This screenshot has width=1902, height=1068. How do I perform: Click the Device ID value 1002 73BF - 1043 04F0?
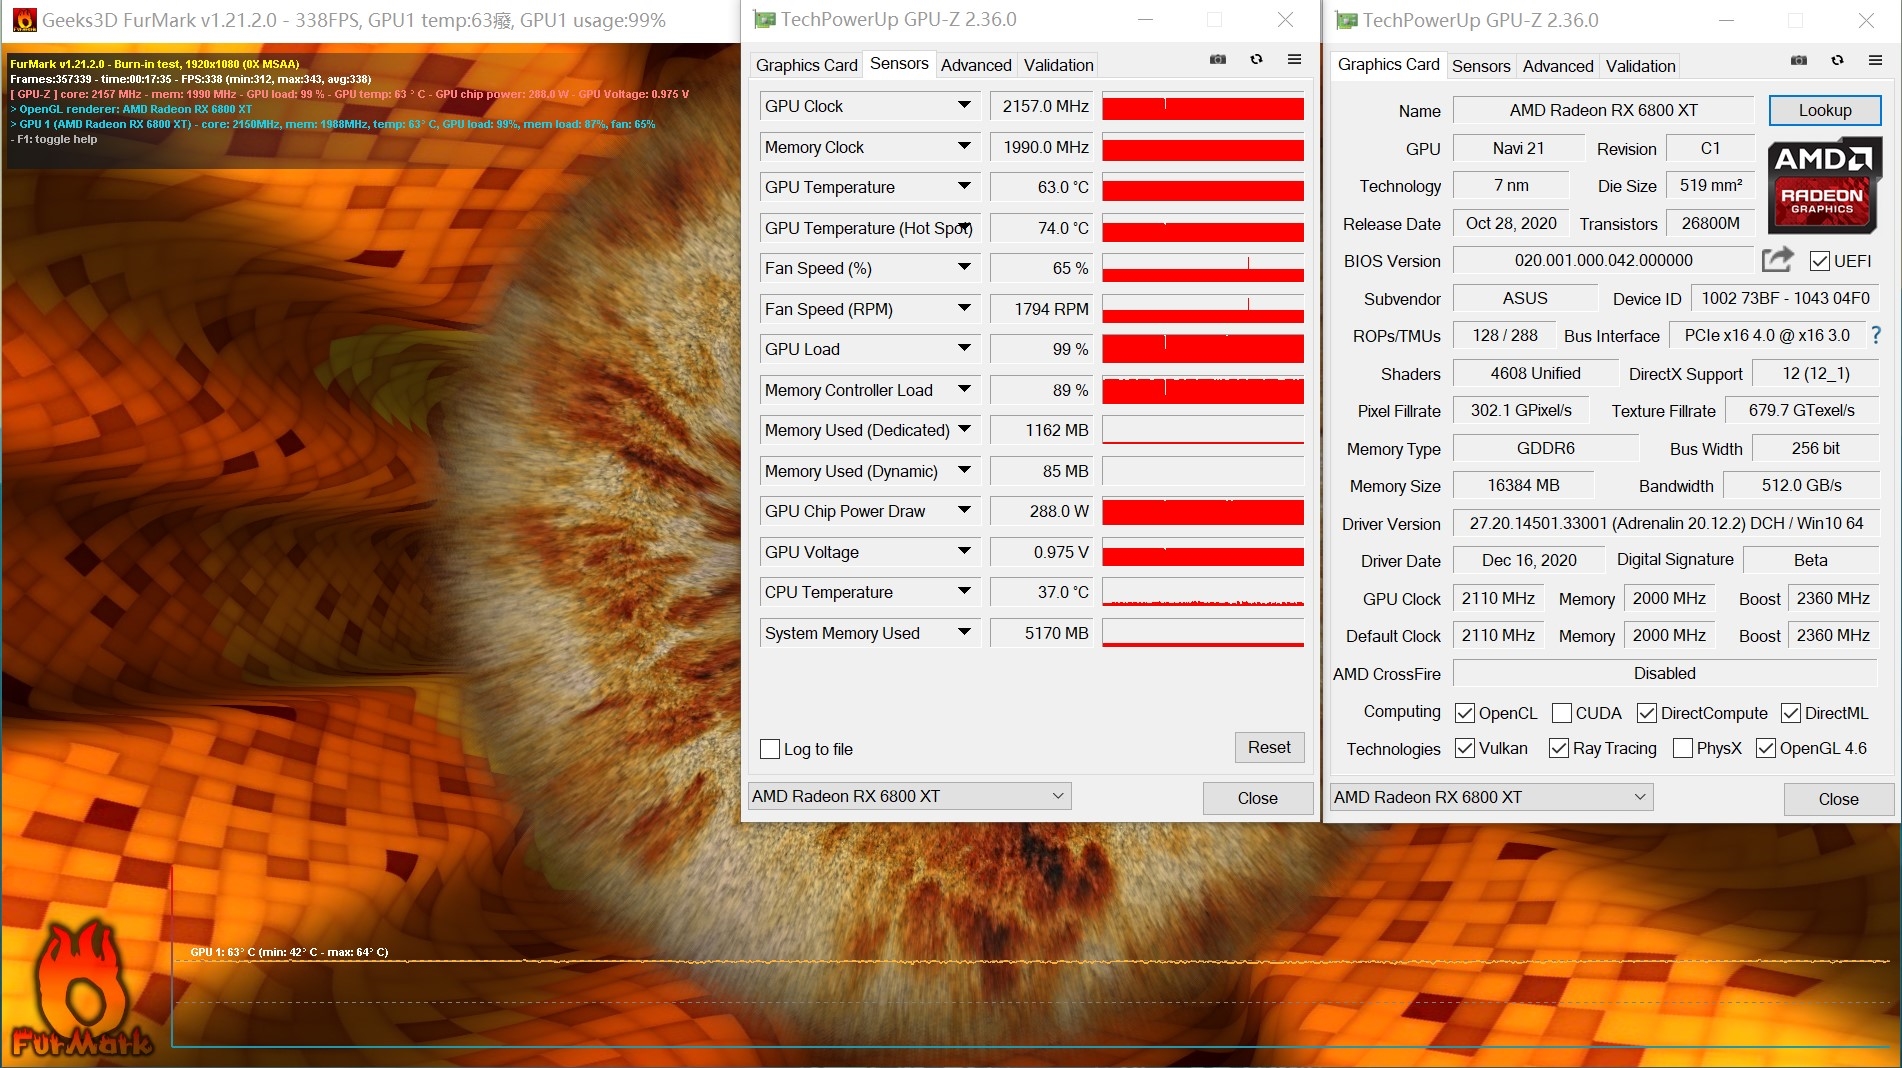point(1785,298)
